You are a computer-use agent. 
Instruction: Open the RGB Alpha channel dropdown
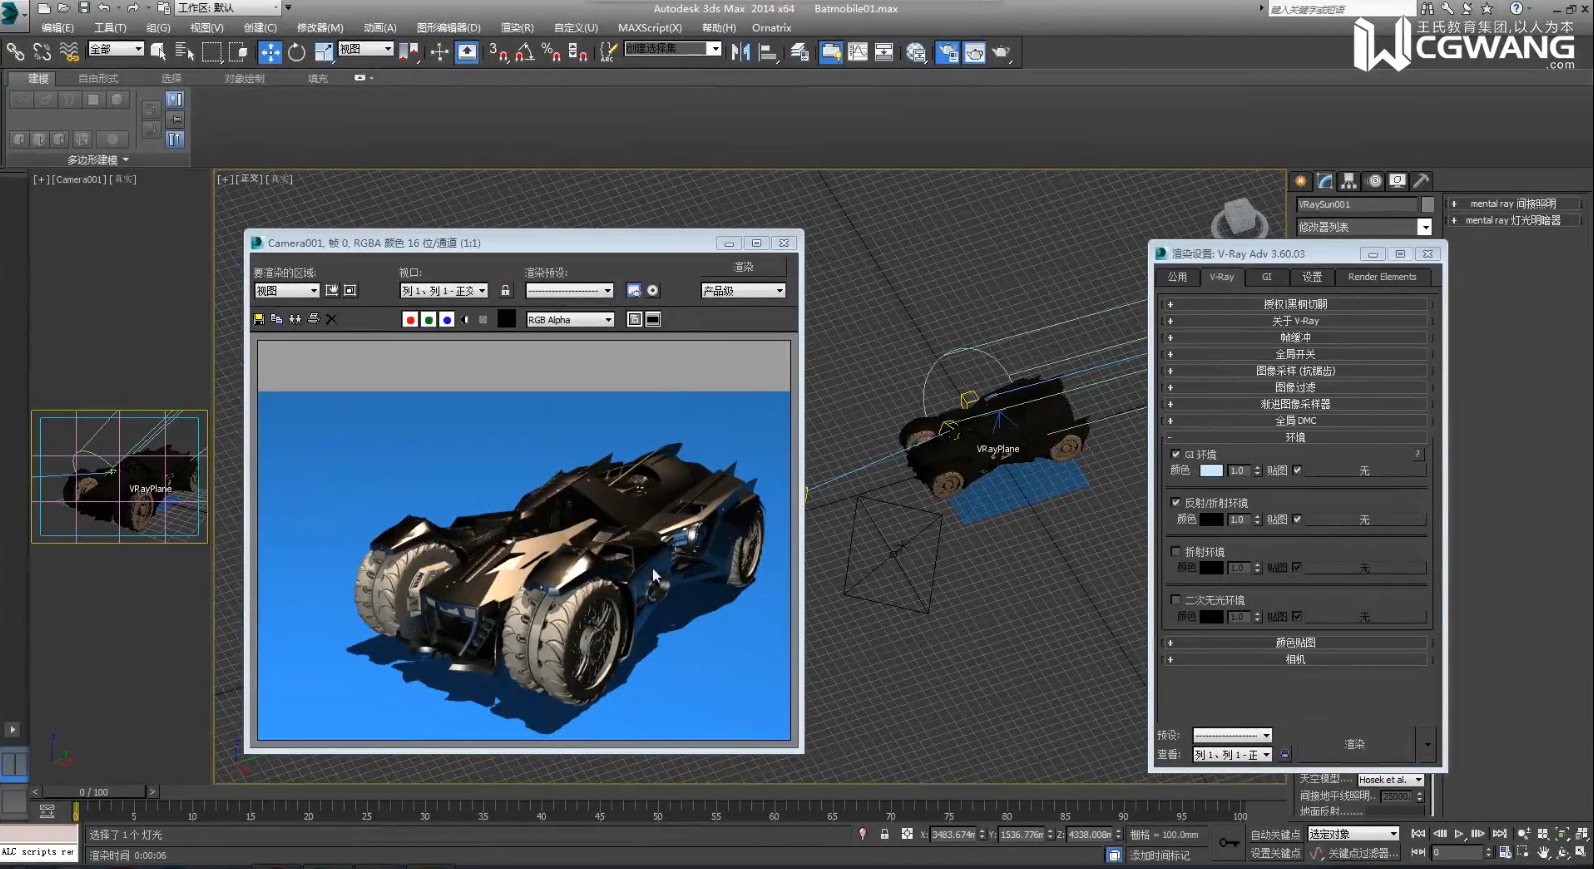[x=570, y=319]
